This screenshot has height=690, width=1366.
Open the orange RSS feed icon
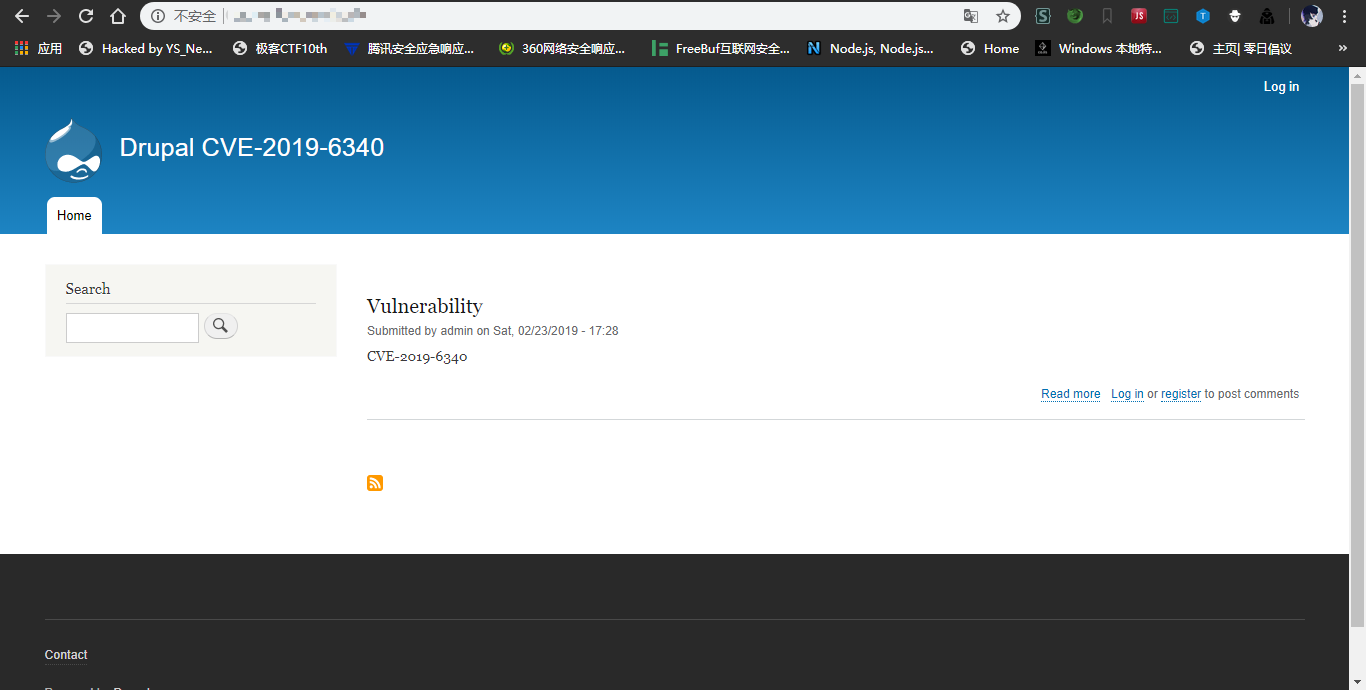[375, 483]
